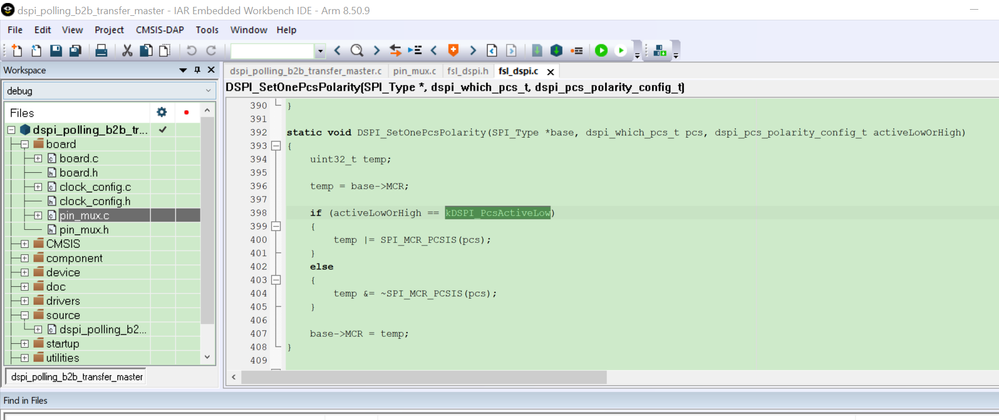Navigate forward in edit history

coord(510,50)
